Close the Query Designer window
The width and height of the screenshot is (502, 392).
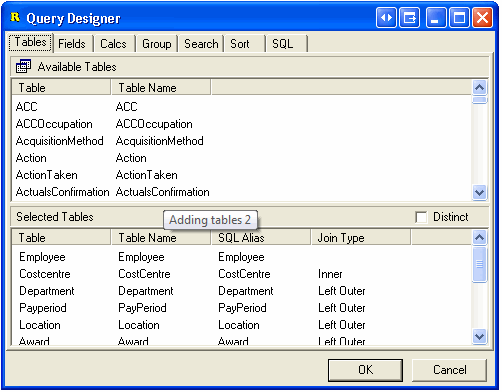482,17
